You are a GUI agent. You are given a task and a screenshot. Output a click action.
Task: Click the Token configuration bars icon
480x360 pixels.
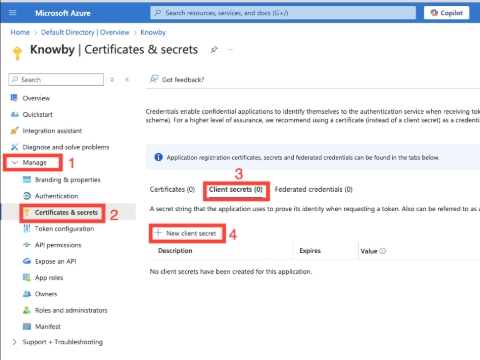[27, 228]
